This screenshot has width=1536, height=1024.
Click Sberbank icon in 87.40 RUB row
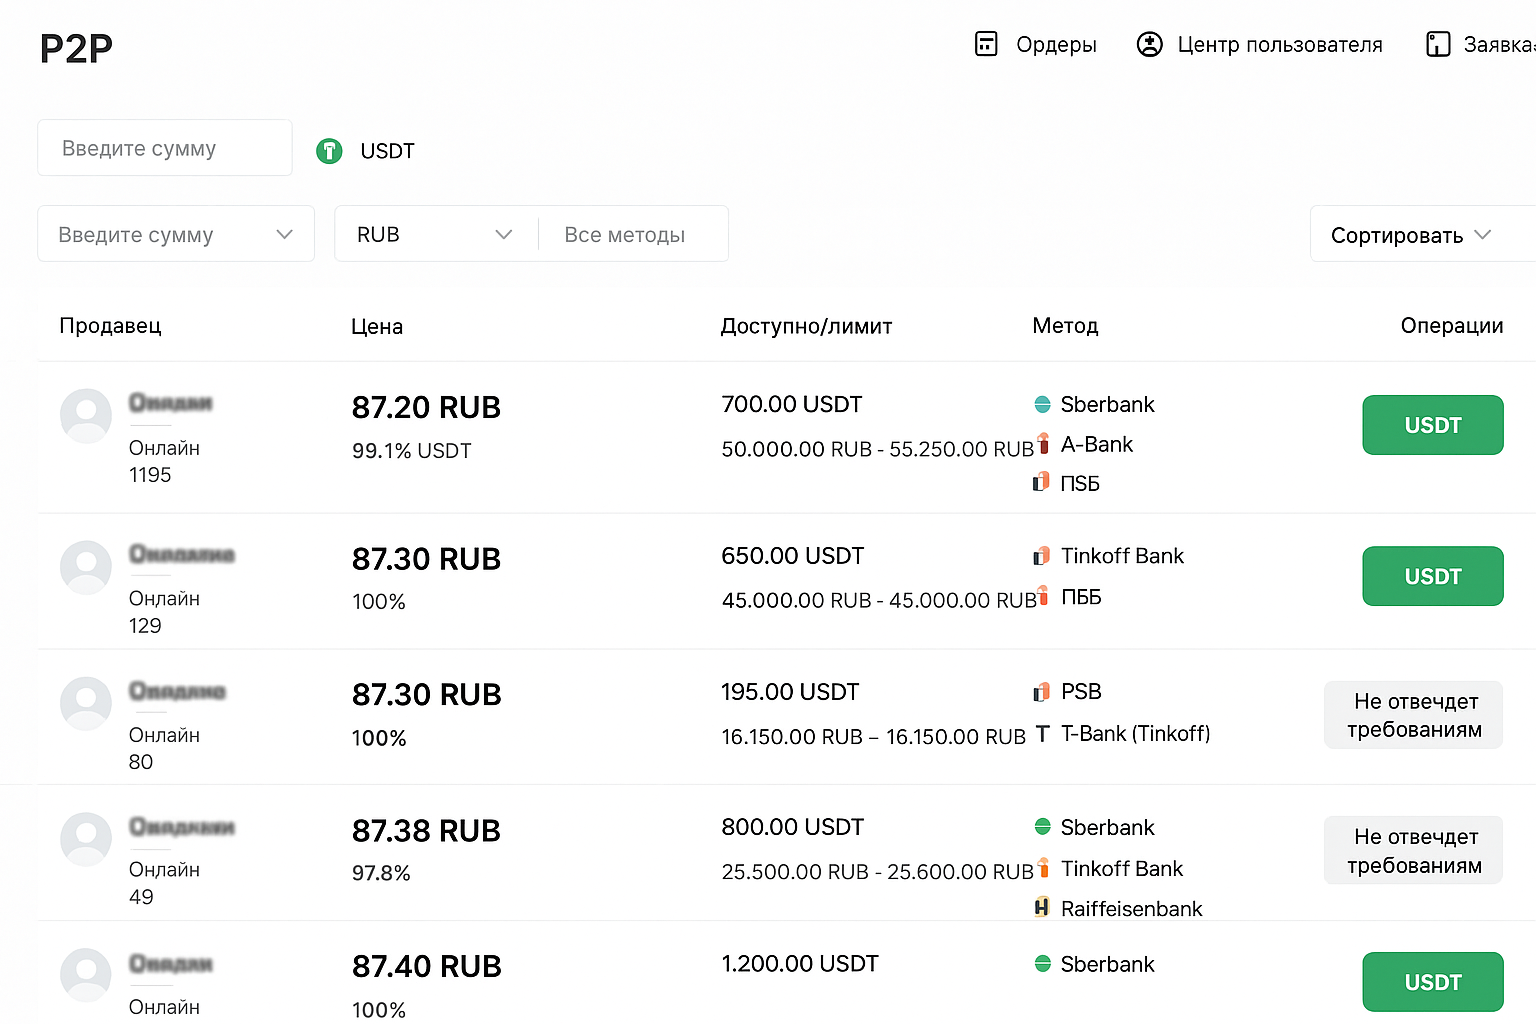click(1042, 964)
